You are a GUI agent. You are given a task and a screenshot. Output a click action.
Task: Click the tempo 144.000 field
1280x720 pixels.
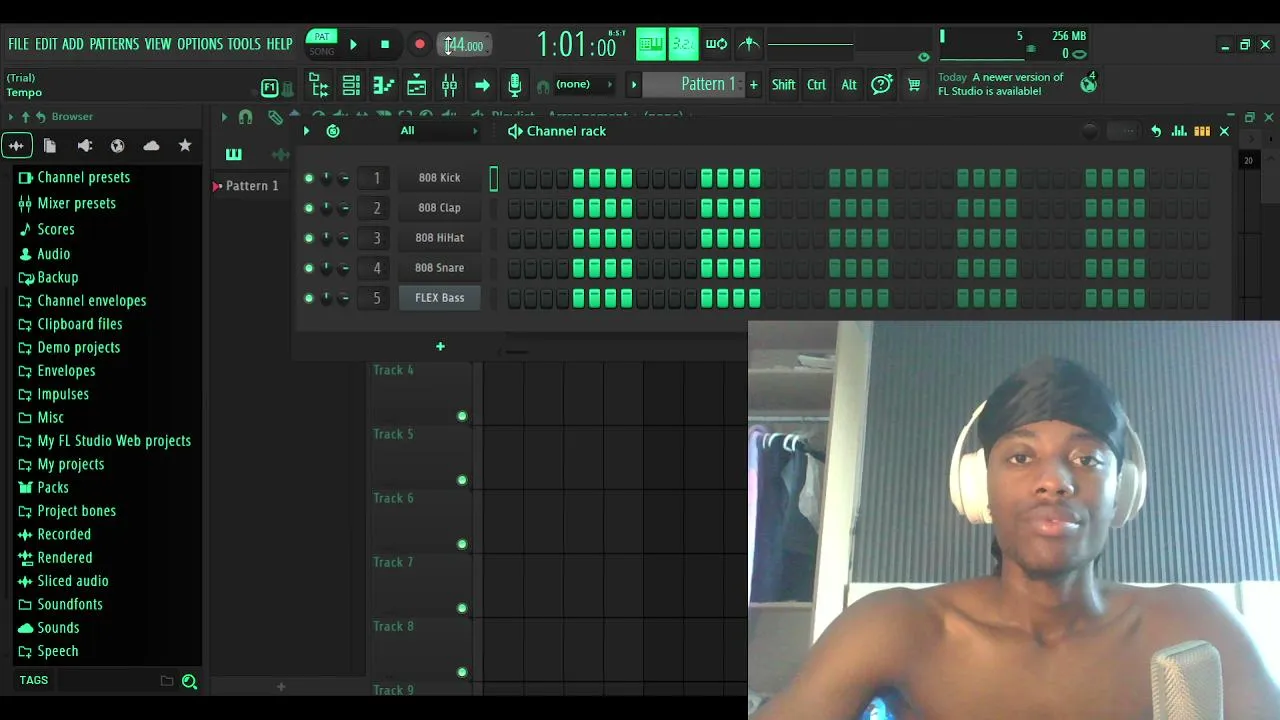pos(464,45)
